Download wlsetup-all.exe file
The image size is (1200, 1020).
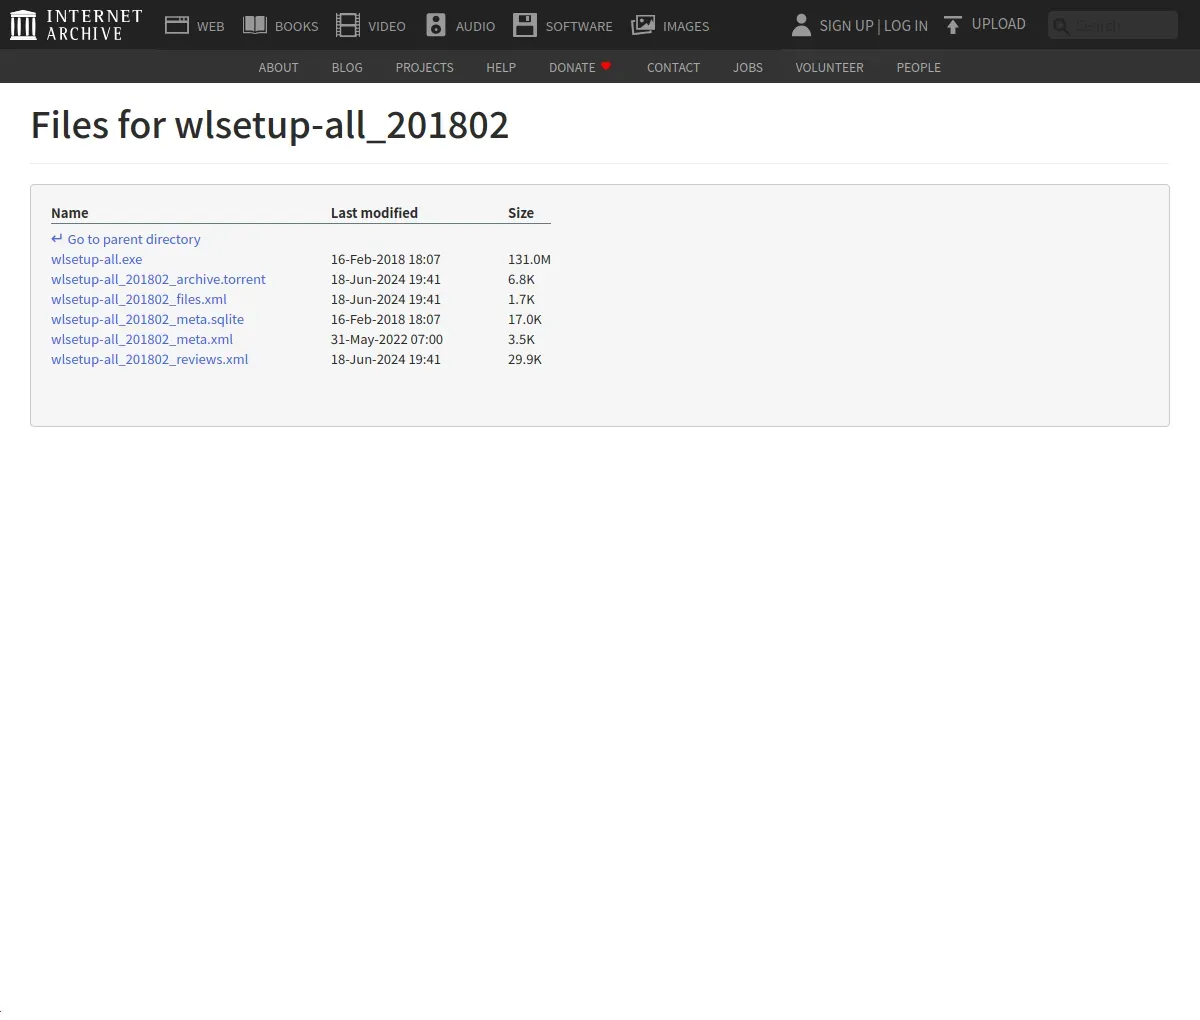click(97, 260)
